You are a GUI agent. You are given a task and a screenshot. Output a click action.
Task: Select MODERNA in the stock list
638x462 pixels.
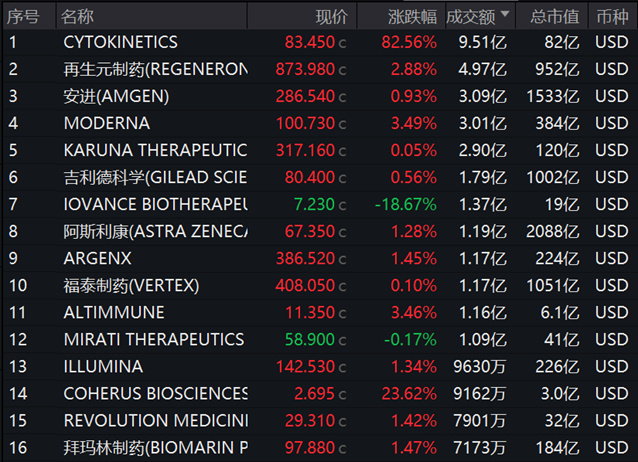(106, 123)
